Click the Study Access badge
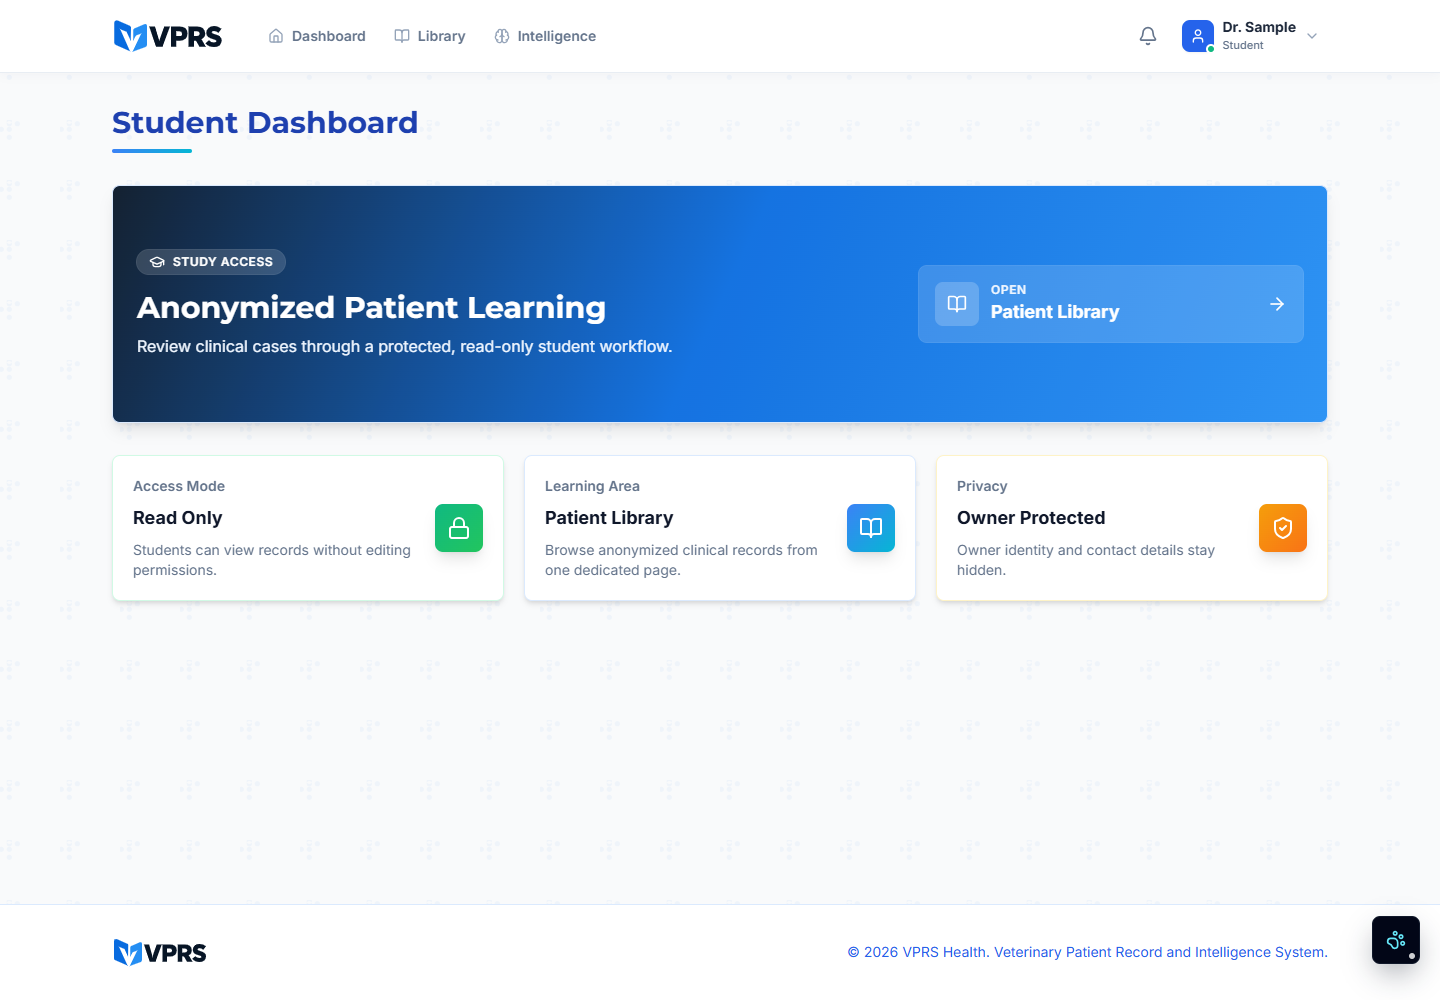 211,262
